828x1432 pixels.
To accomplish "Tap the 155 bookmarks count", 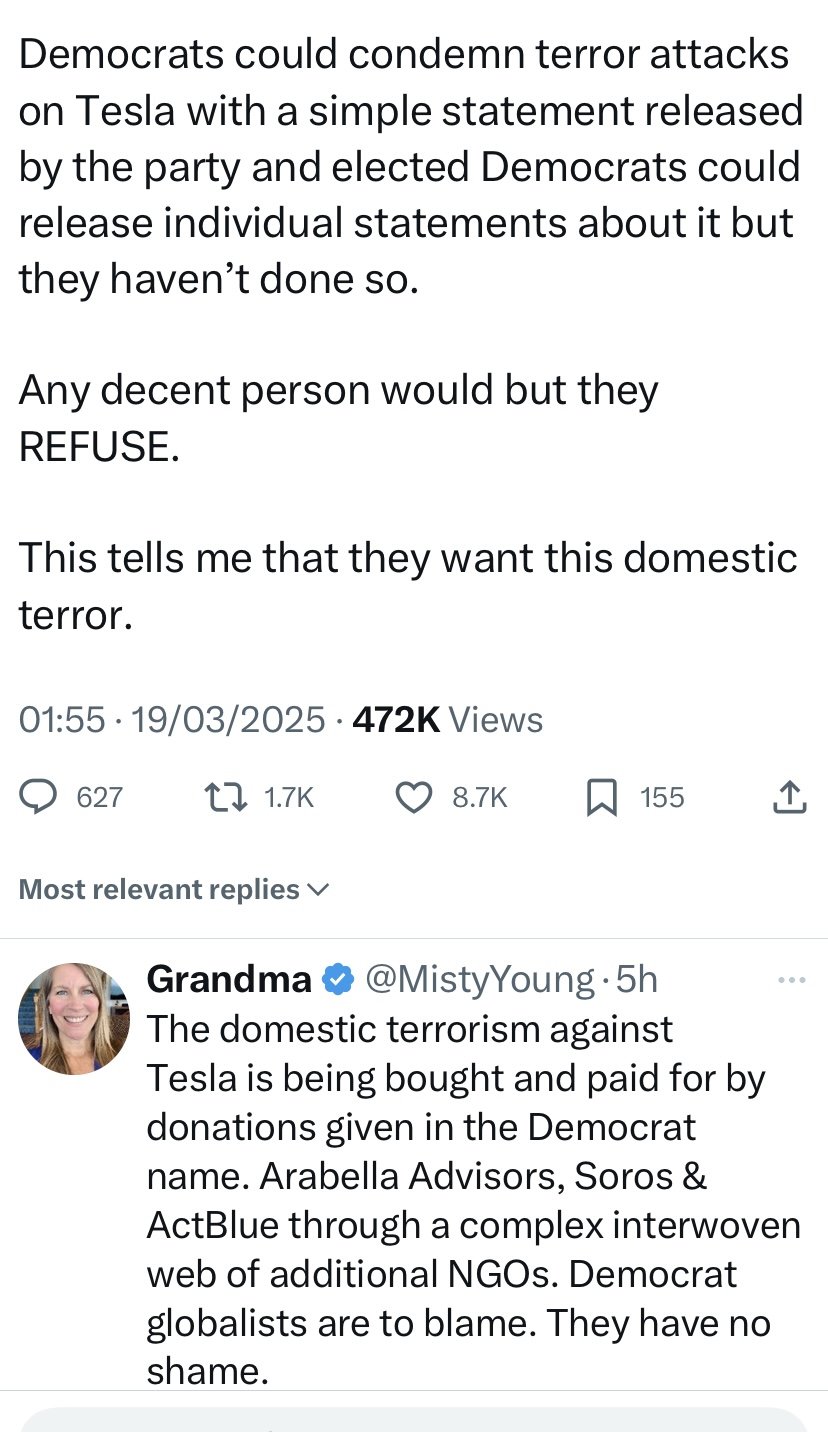I will (x=662, y=797).
